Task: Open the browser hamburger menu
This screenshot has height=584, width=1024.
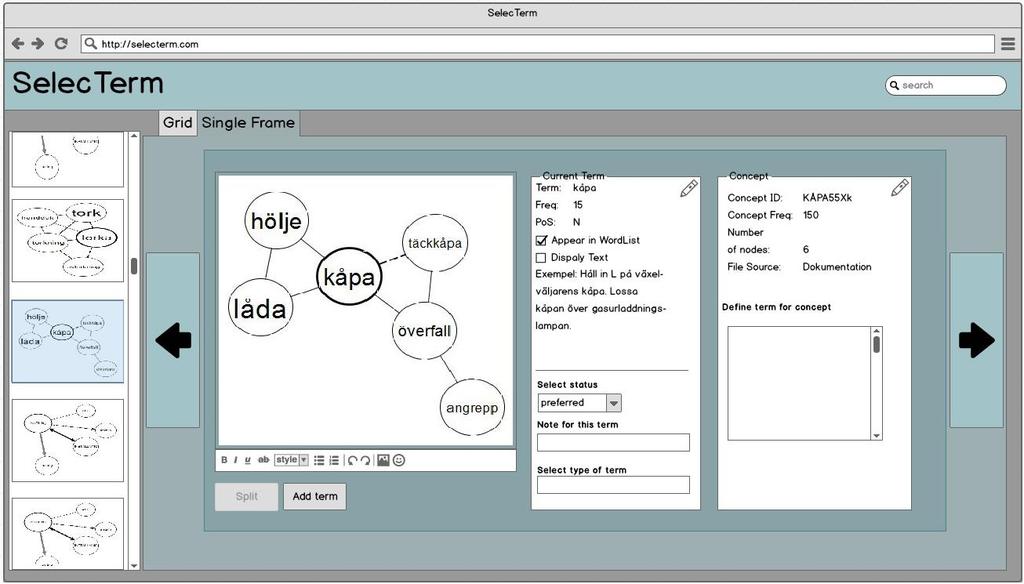Action: 1008,44
